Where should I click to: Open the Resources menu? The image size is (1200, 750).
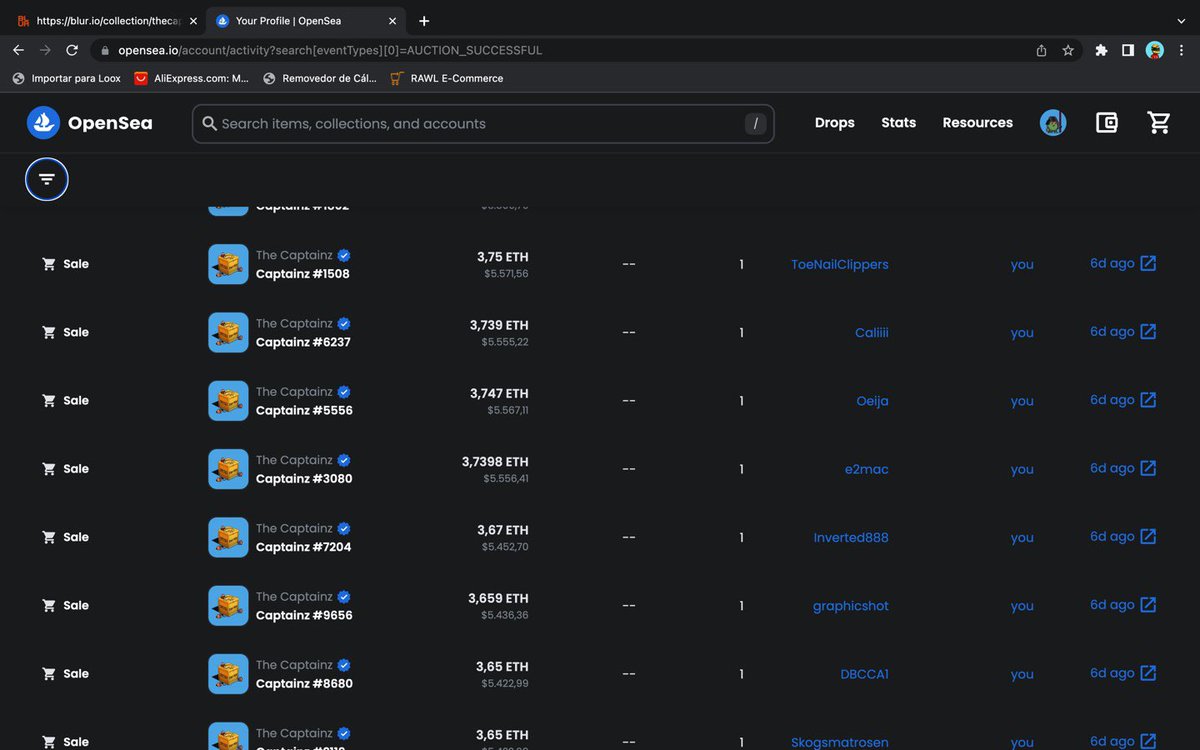pos(977,123)
